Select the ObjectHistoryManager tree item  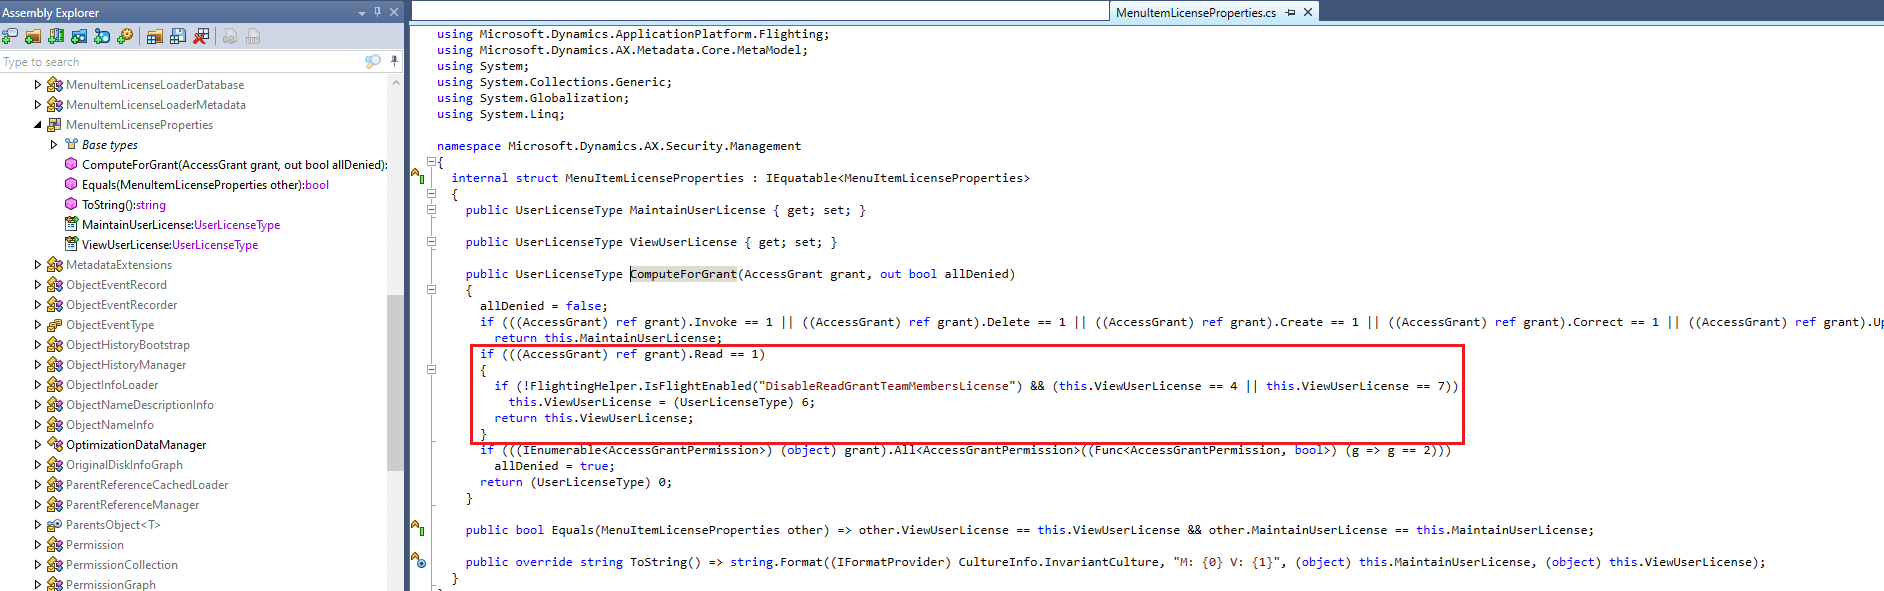[x=126, y=365]
